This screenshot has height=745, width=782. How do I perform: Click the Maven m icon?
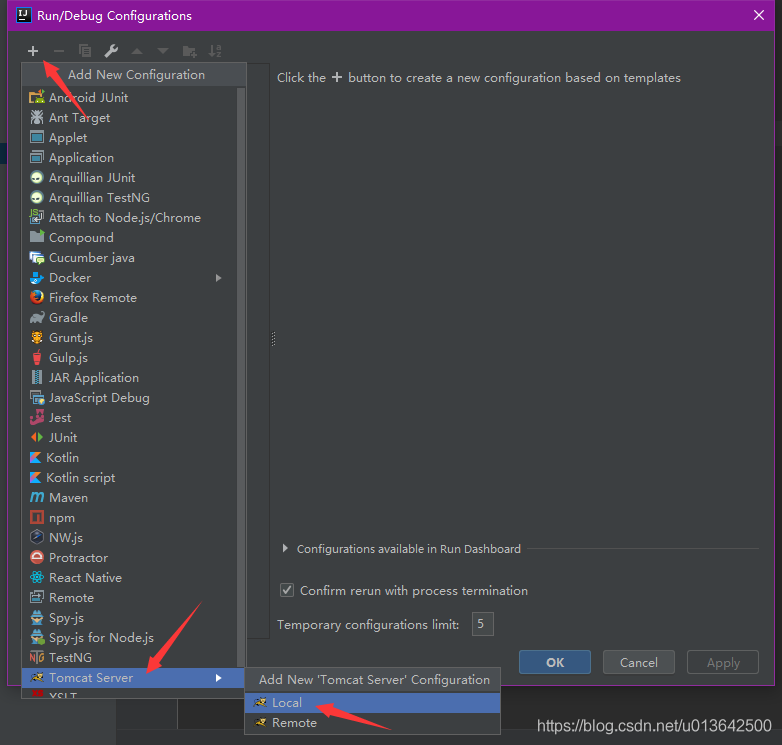(37, 498)
